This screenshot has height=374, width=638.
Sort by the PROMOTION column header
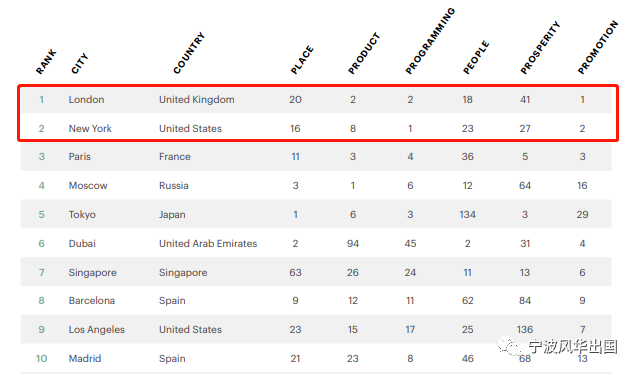pyautogui.click(x=598, y=47)
